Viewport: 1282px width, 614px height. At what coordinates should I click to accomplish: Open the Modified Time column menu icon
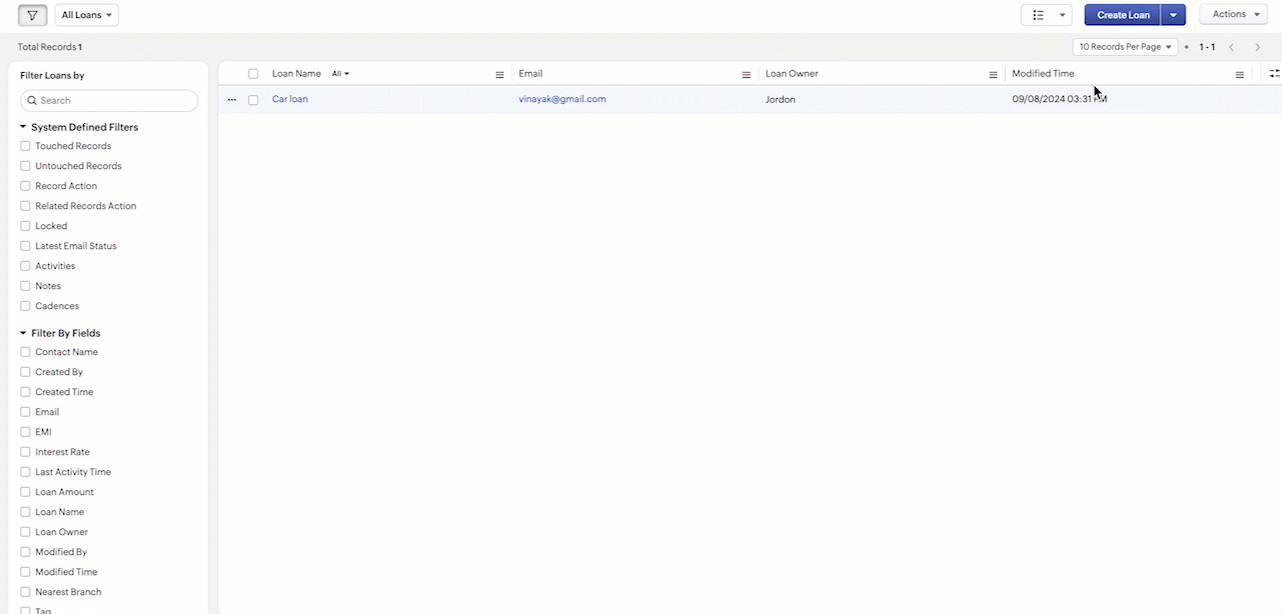tap(1240, 75)
